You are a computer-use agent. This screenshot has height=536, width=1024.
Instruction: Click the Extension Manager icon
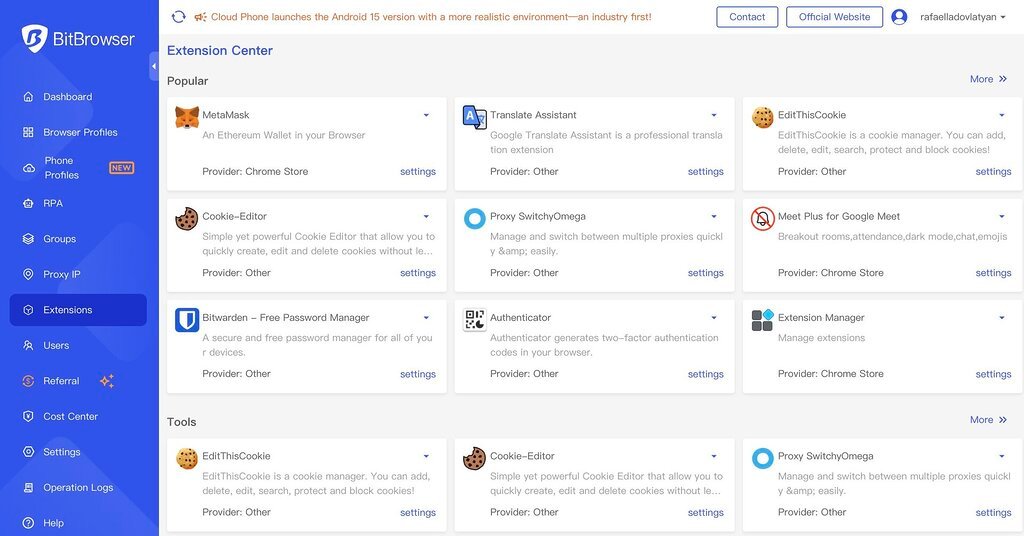click(x=762, y=320)
